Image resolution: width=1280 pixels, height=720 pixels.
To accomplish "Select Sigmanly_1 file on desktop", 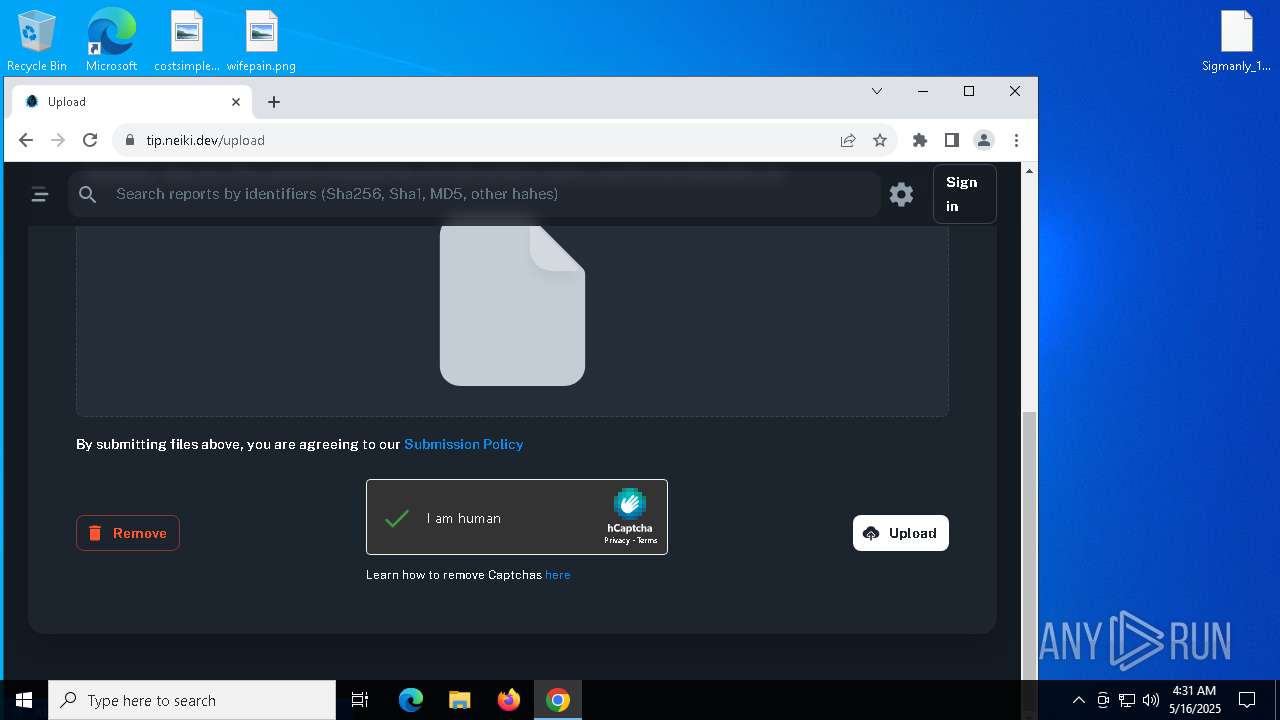I will click(x=1237, y=41).
